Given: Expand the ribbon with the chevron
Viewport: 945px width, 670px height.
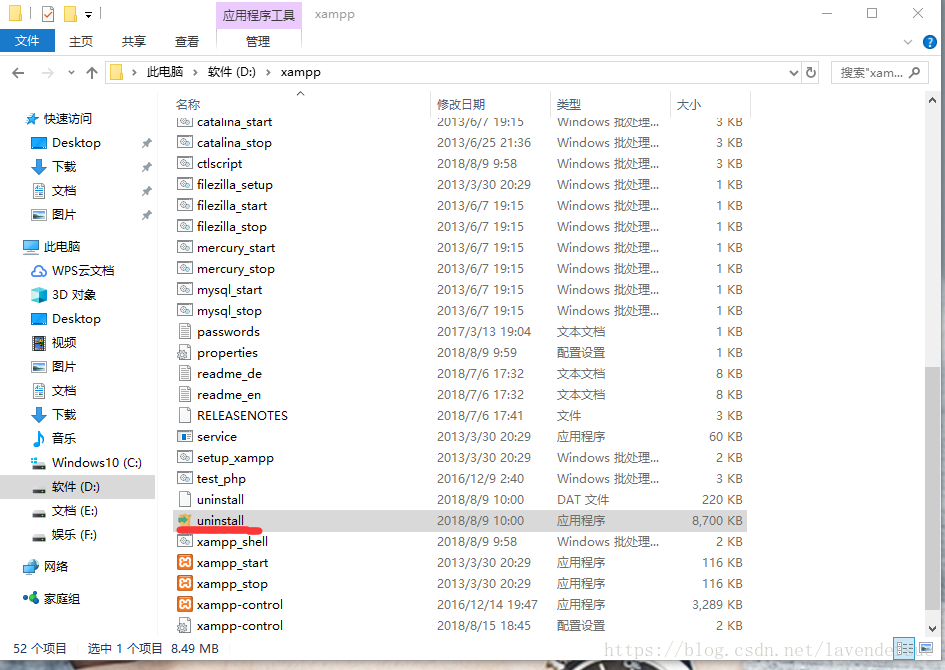Looking at the screenshot, I should (908, 42).
